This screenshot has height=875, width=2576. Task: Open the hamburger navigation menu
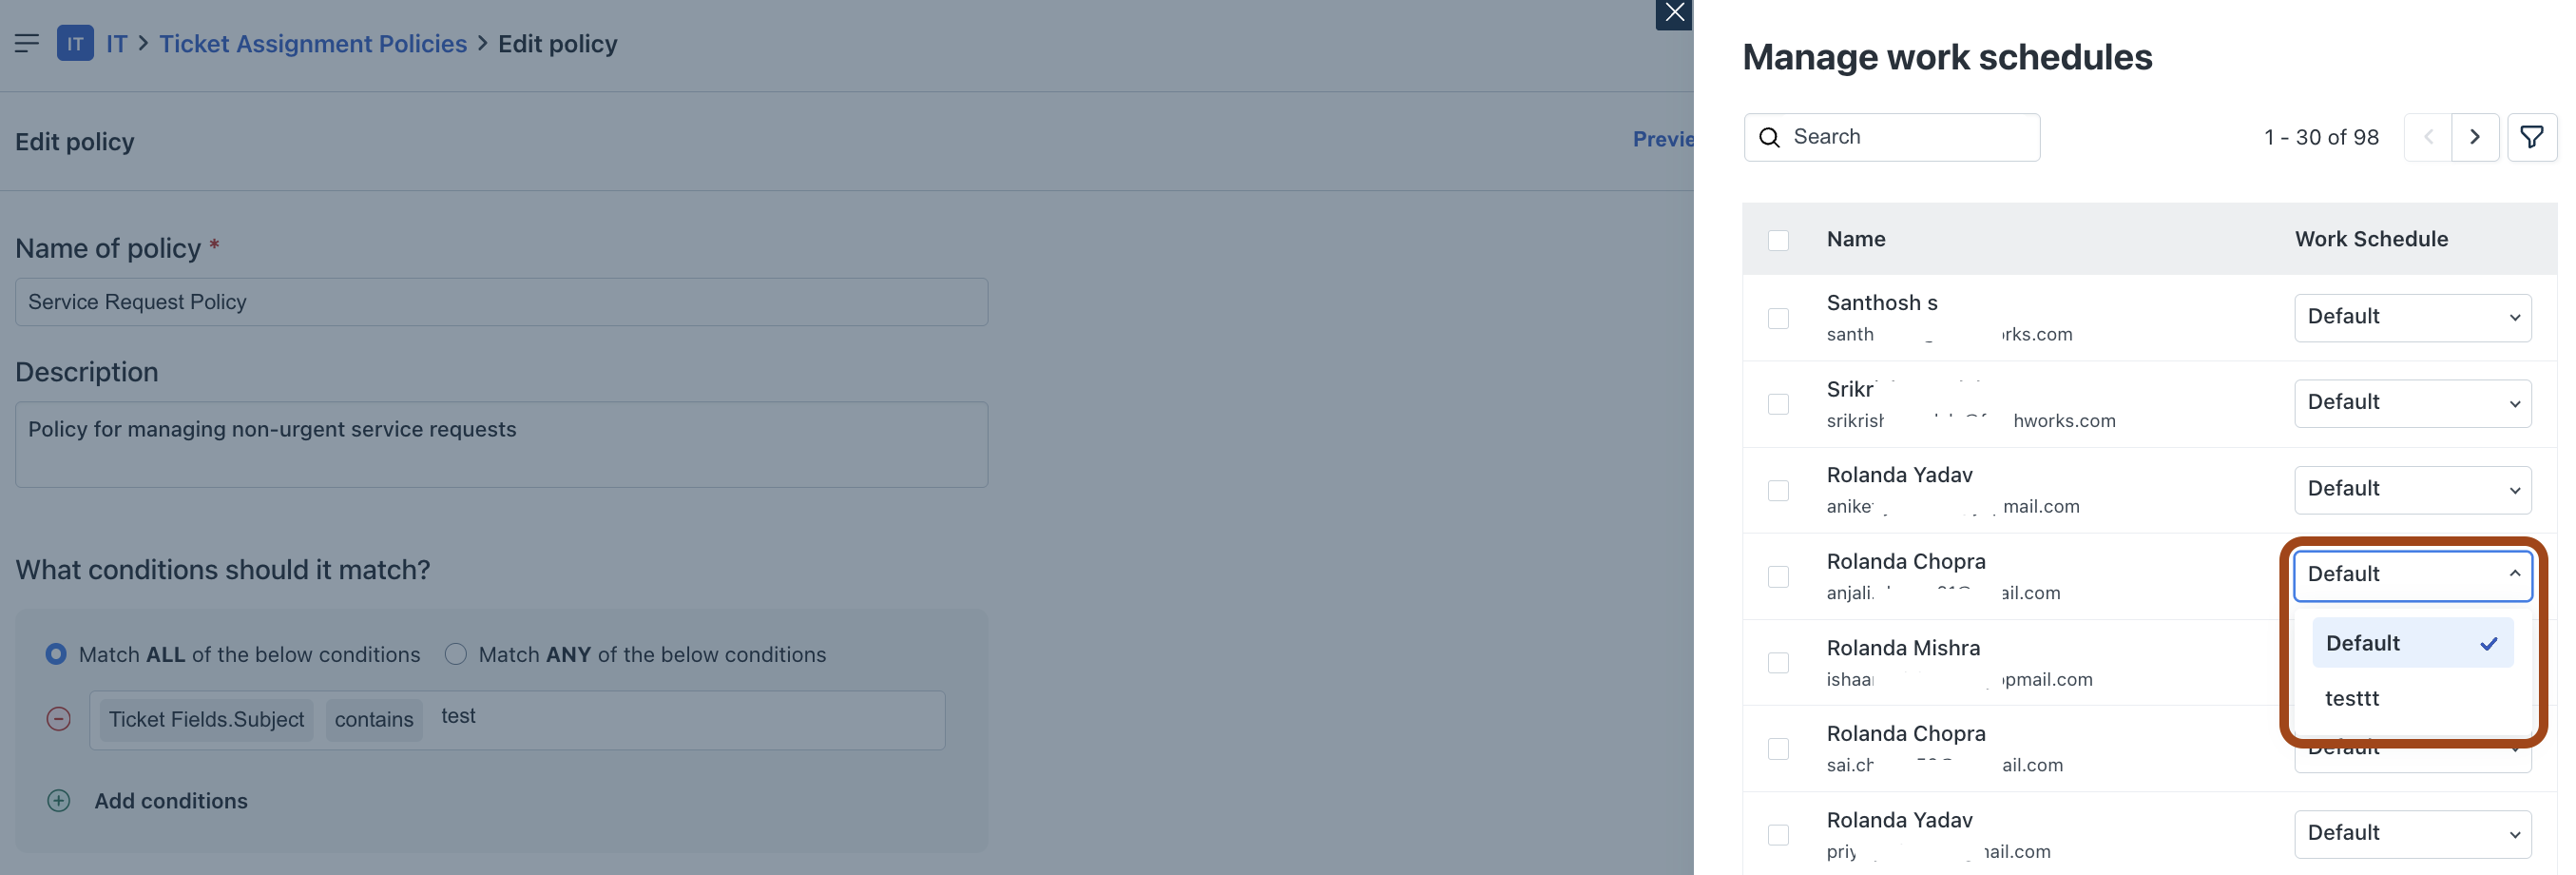(27, 43)
